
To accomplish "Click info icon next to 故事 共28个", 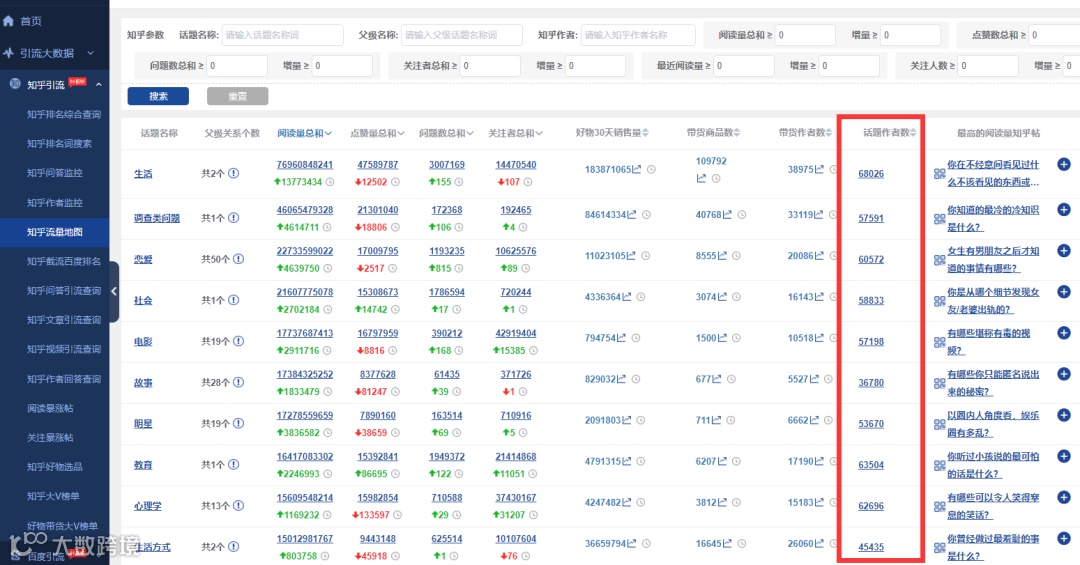I will pos(238,382).
